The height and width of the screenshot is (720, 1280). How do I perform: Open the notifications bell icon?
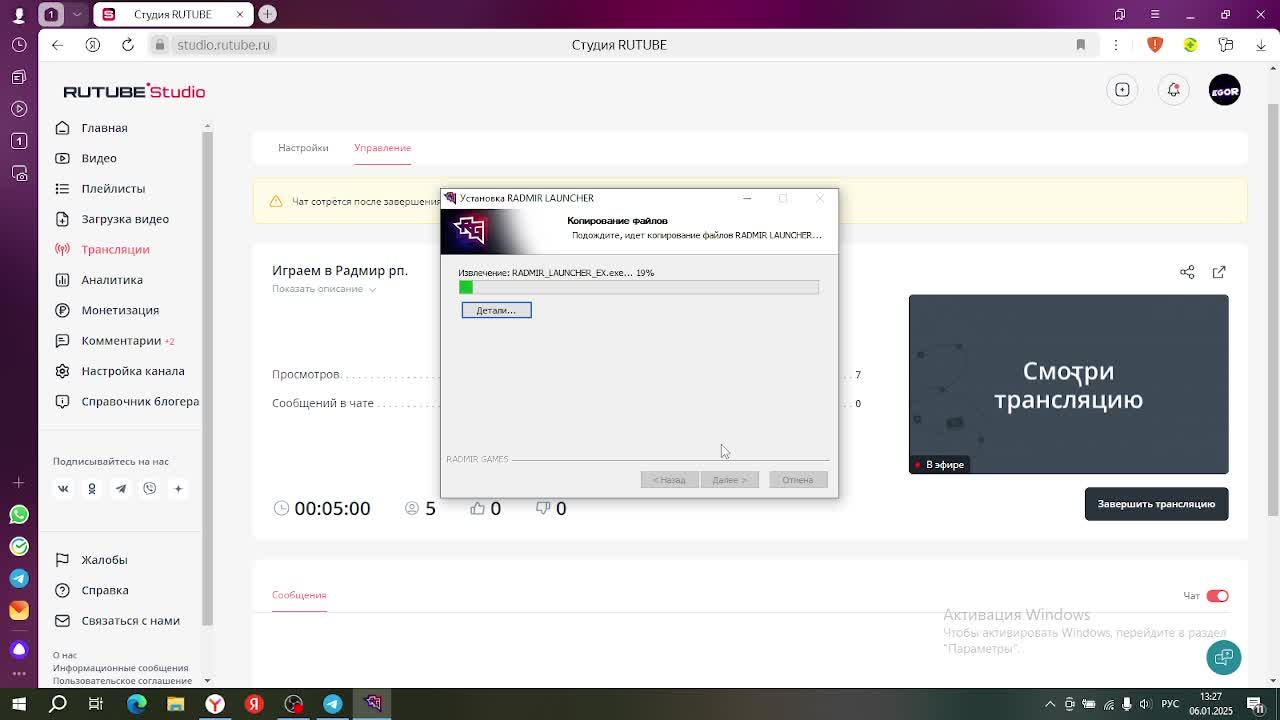1174,90
